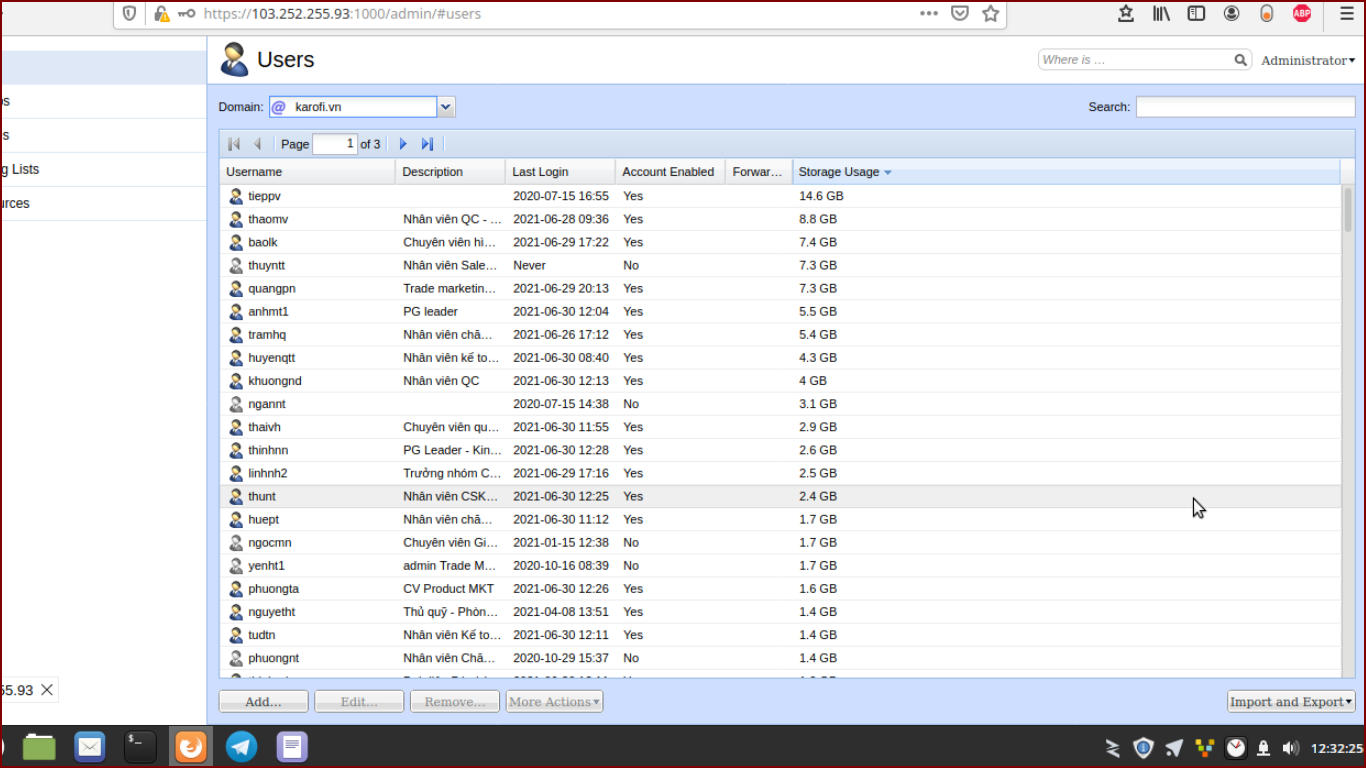Click the insecure lock icon in address bar

161,14
